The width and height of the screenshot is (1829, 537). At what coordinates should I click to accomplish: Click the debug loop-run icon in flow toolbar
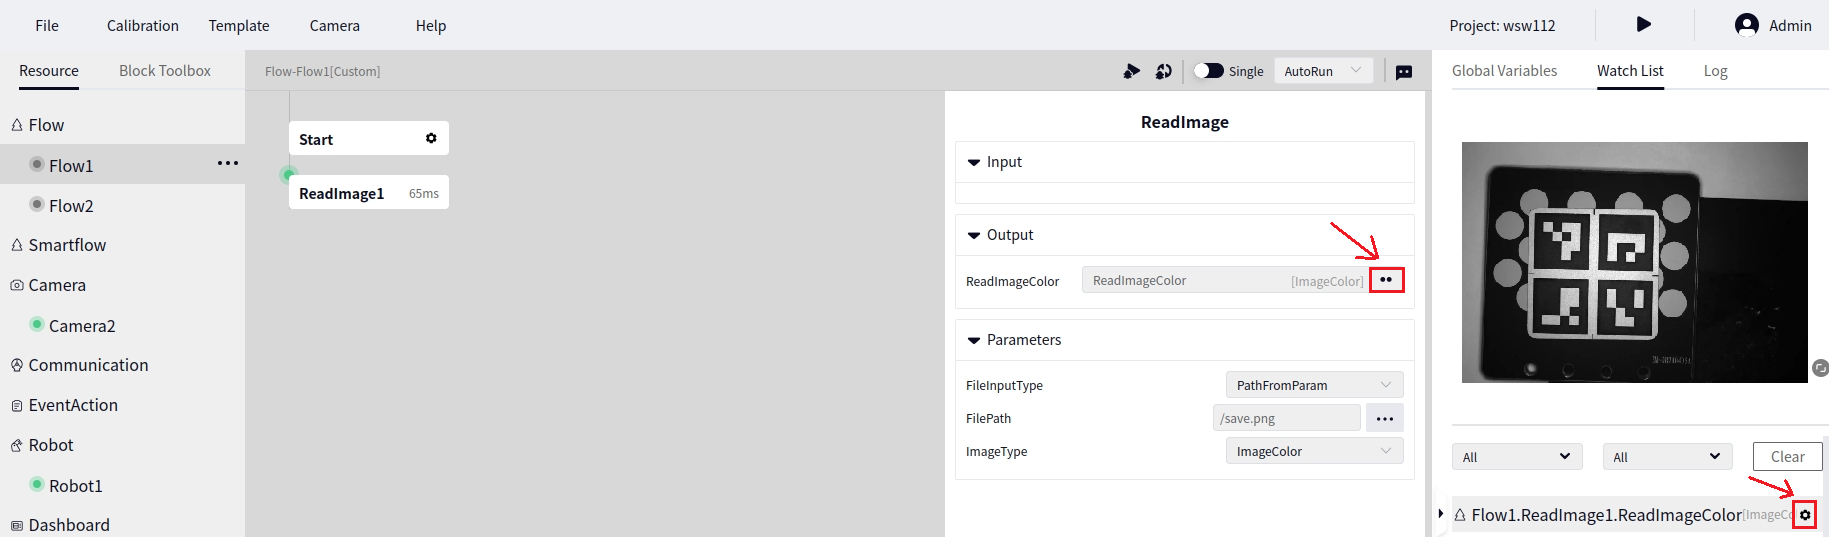[x=1163, y=71]
